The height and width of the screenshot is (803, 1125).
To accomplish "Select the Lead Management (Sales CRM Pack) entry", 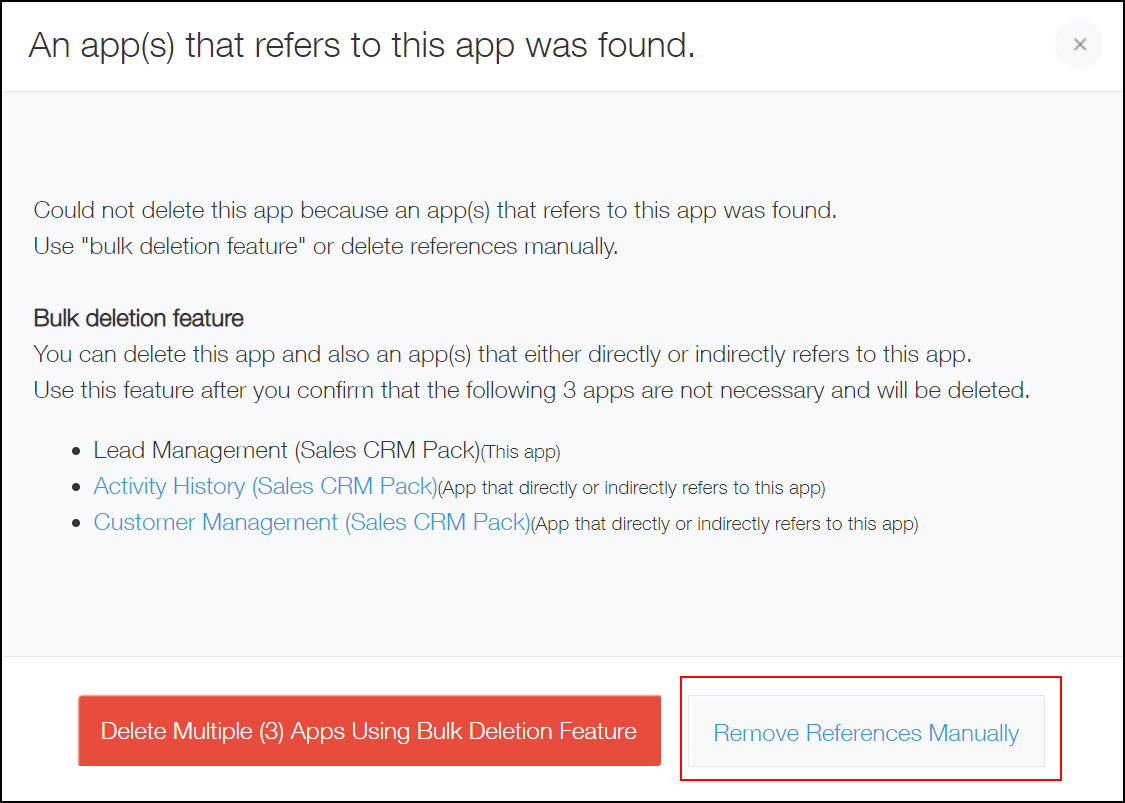I will pos(286,451).
